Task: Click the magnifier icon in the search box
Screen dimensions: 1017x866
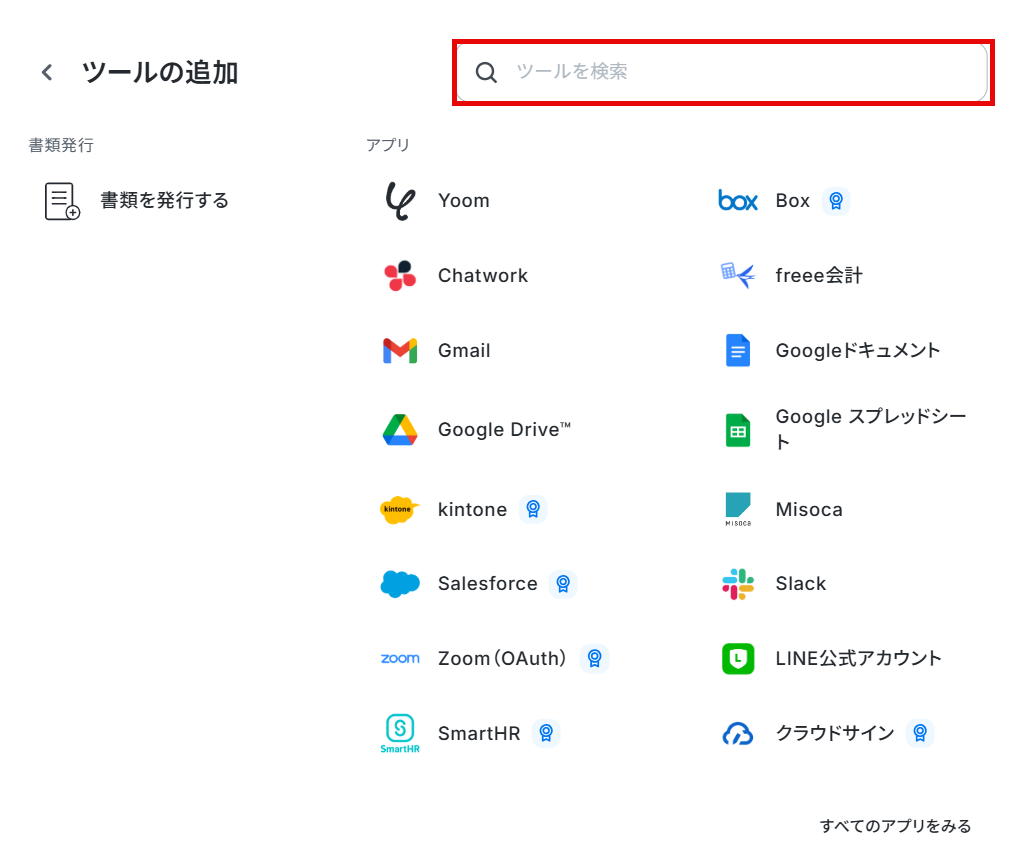Action: pyautogui.click(x=486, y=72)
